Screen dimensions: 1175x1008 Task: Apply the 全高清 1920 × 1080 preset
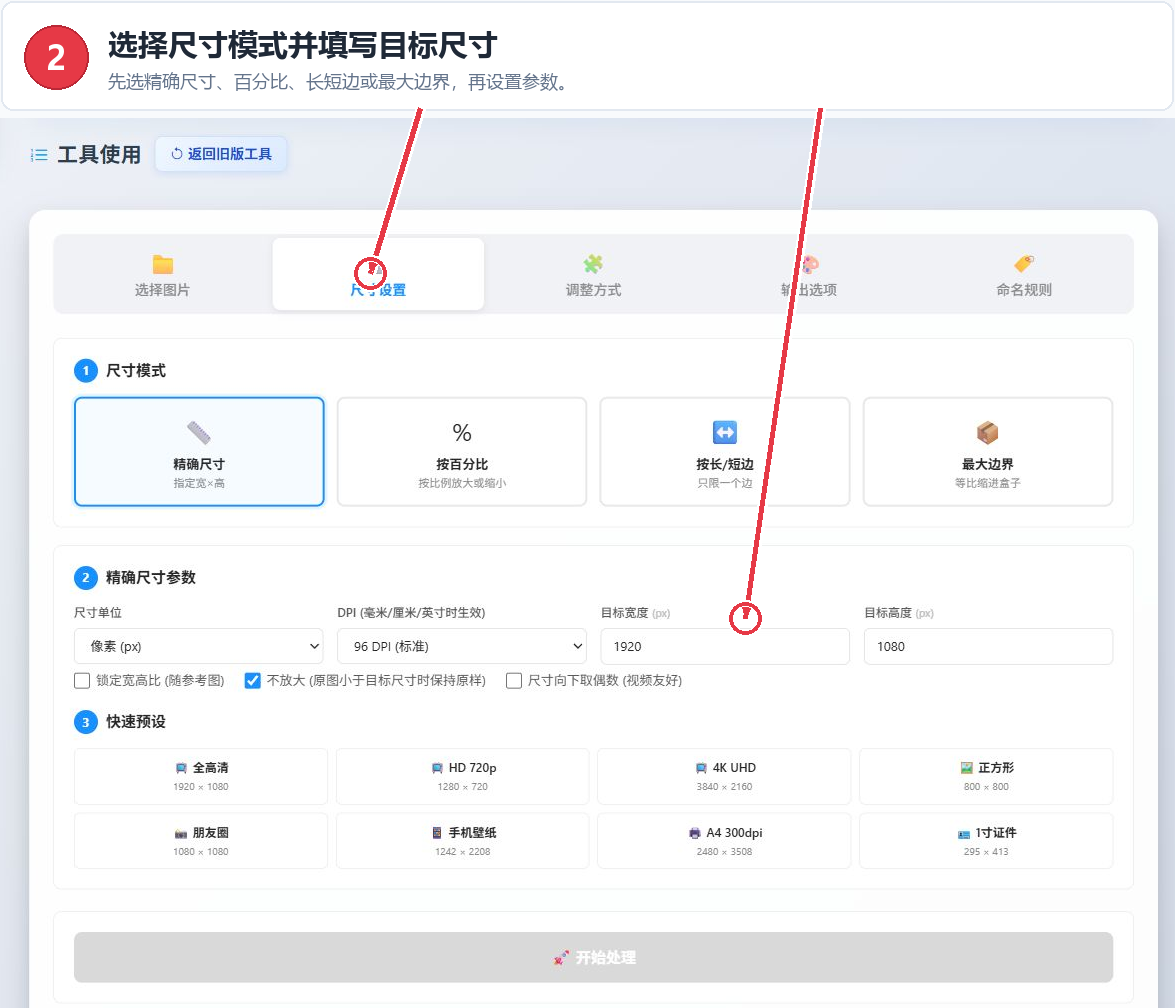point(201,776)
